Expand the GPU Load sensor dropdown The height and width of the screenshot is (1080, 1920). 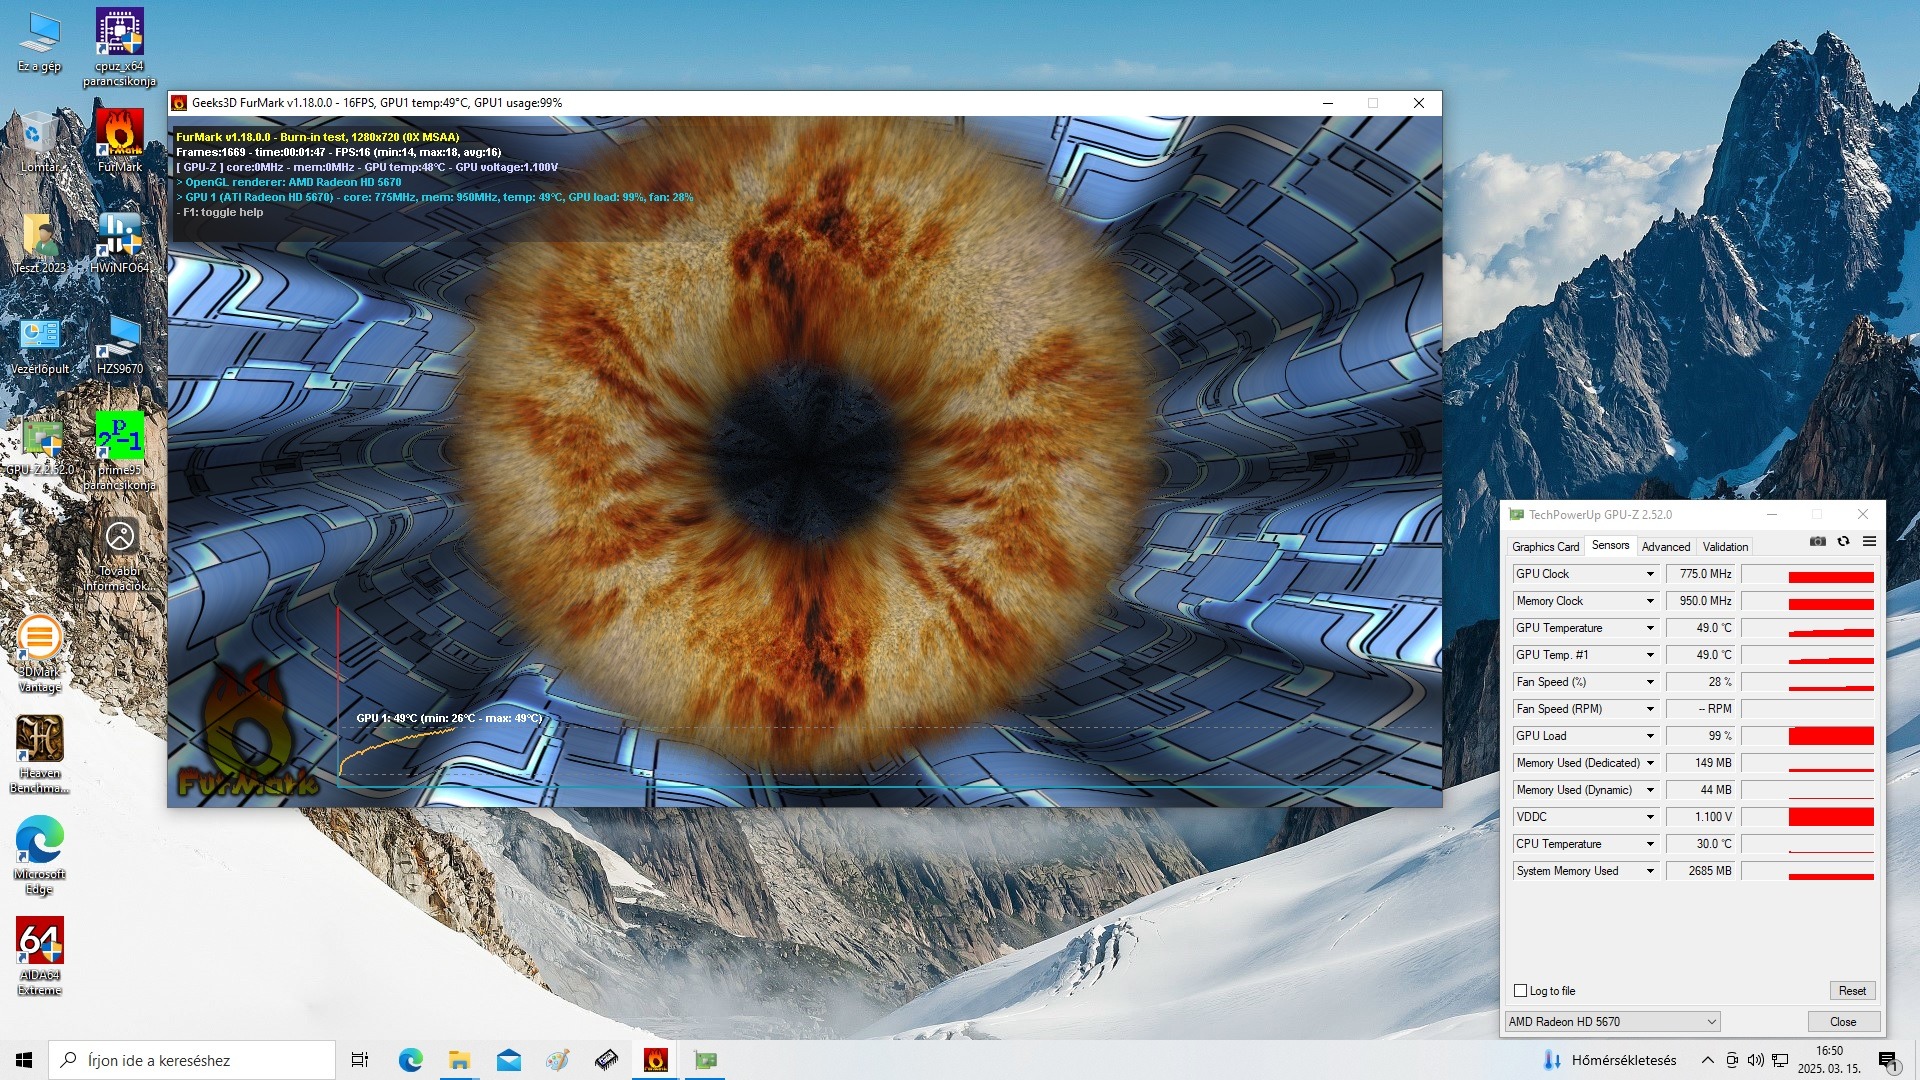1650,736
